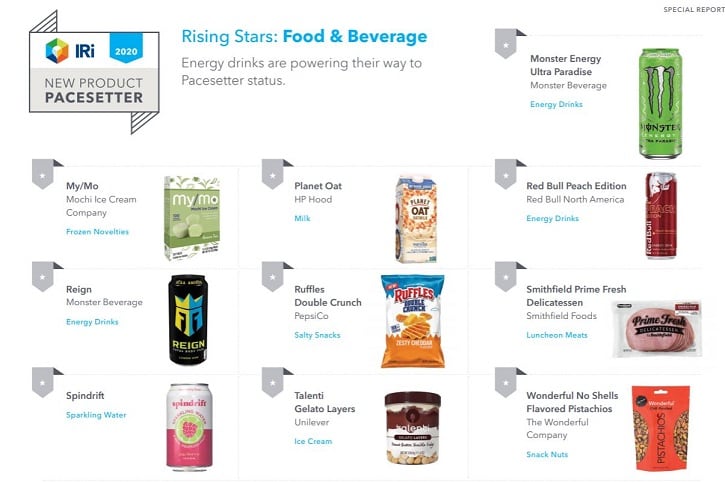Click the 2020 blue banner tag

tap(126, 49)
